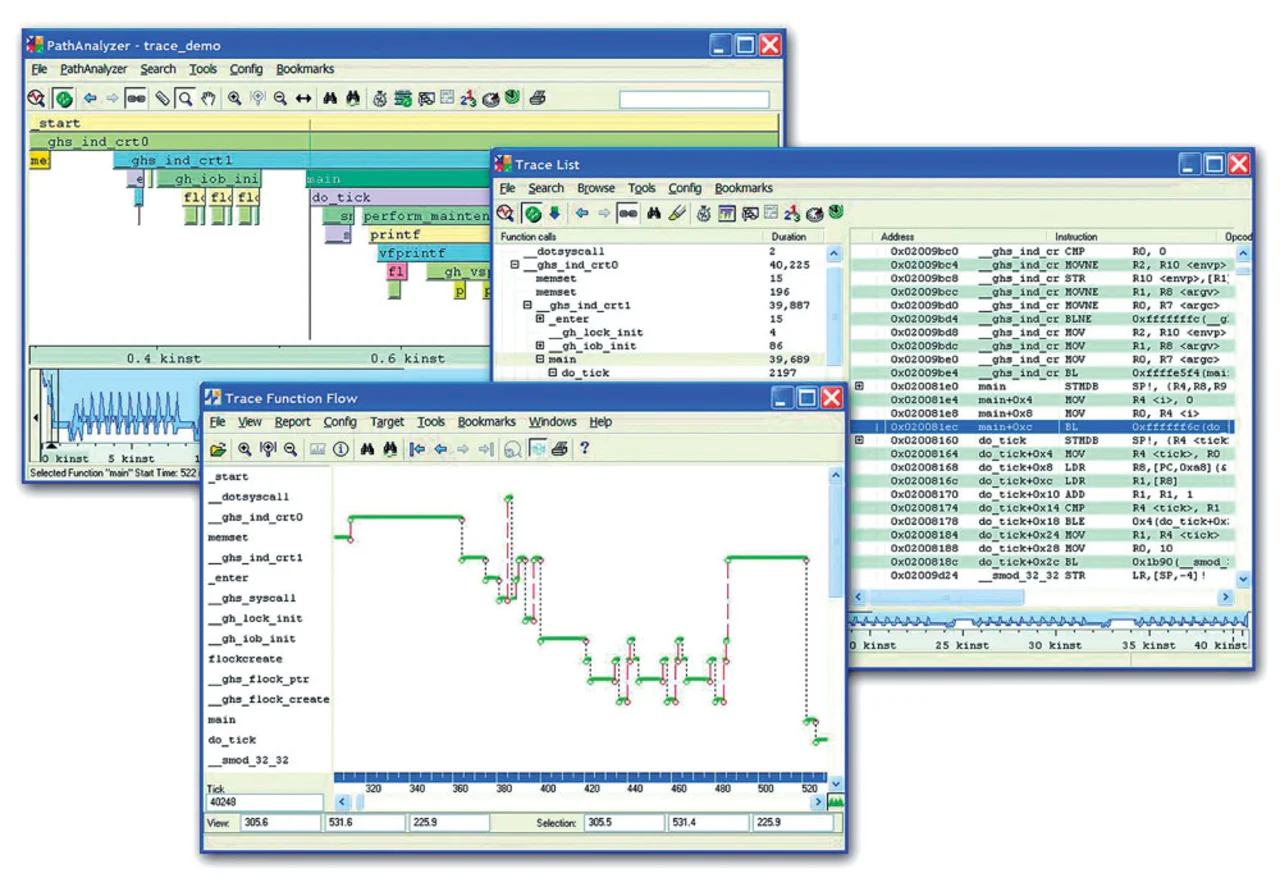Open the Report menu in Trace Function Flow
The height and width of the screenshot is (887, 1280).
(x=292, y=422)
